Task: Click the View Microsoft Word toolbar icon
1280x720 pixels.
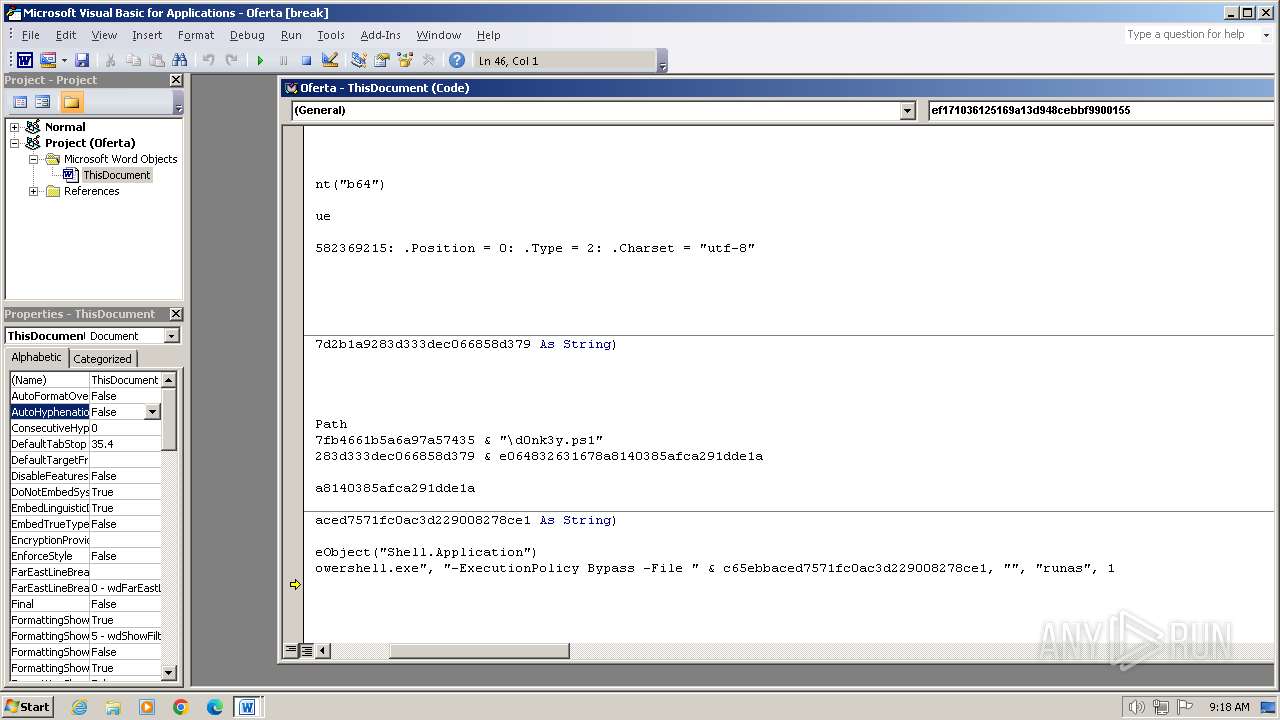Action: click(x=25, y=61)
